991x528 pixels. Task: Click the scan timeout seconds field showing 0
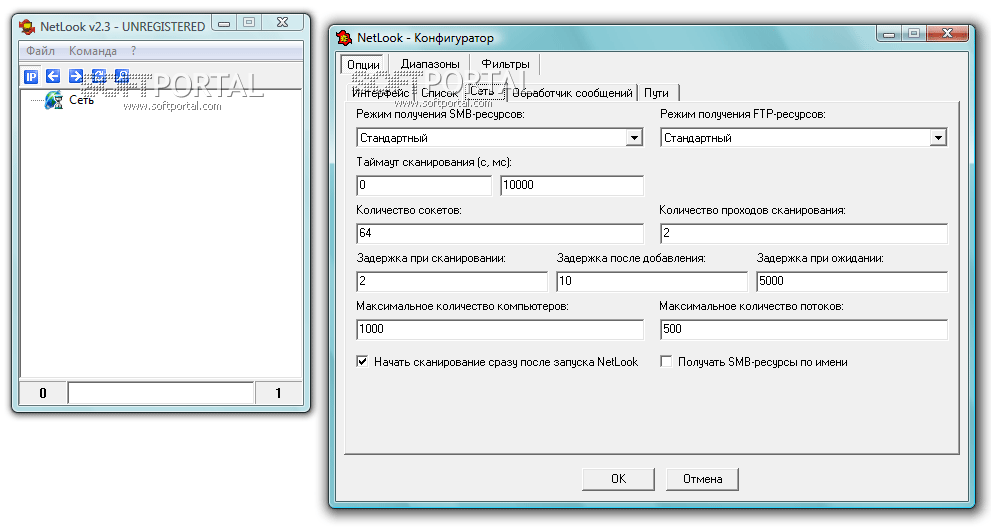tap(424, 185)
